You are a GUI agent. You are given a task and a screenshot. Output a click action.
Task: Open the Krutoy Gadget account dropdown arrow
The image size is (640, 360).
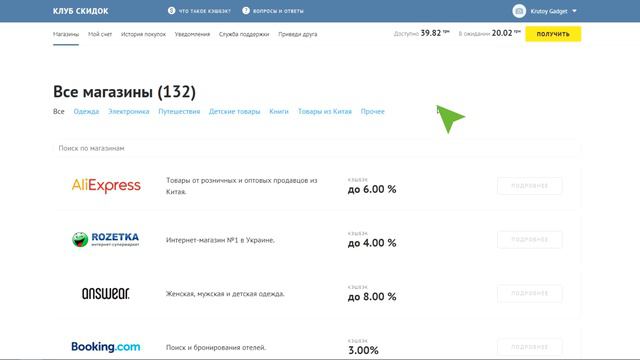(x=574, y=11)
